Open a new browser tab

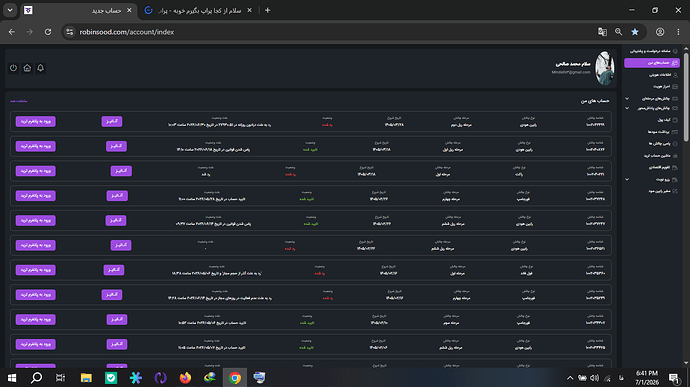click(x=268, y=10)
